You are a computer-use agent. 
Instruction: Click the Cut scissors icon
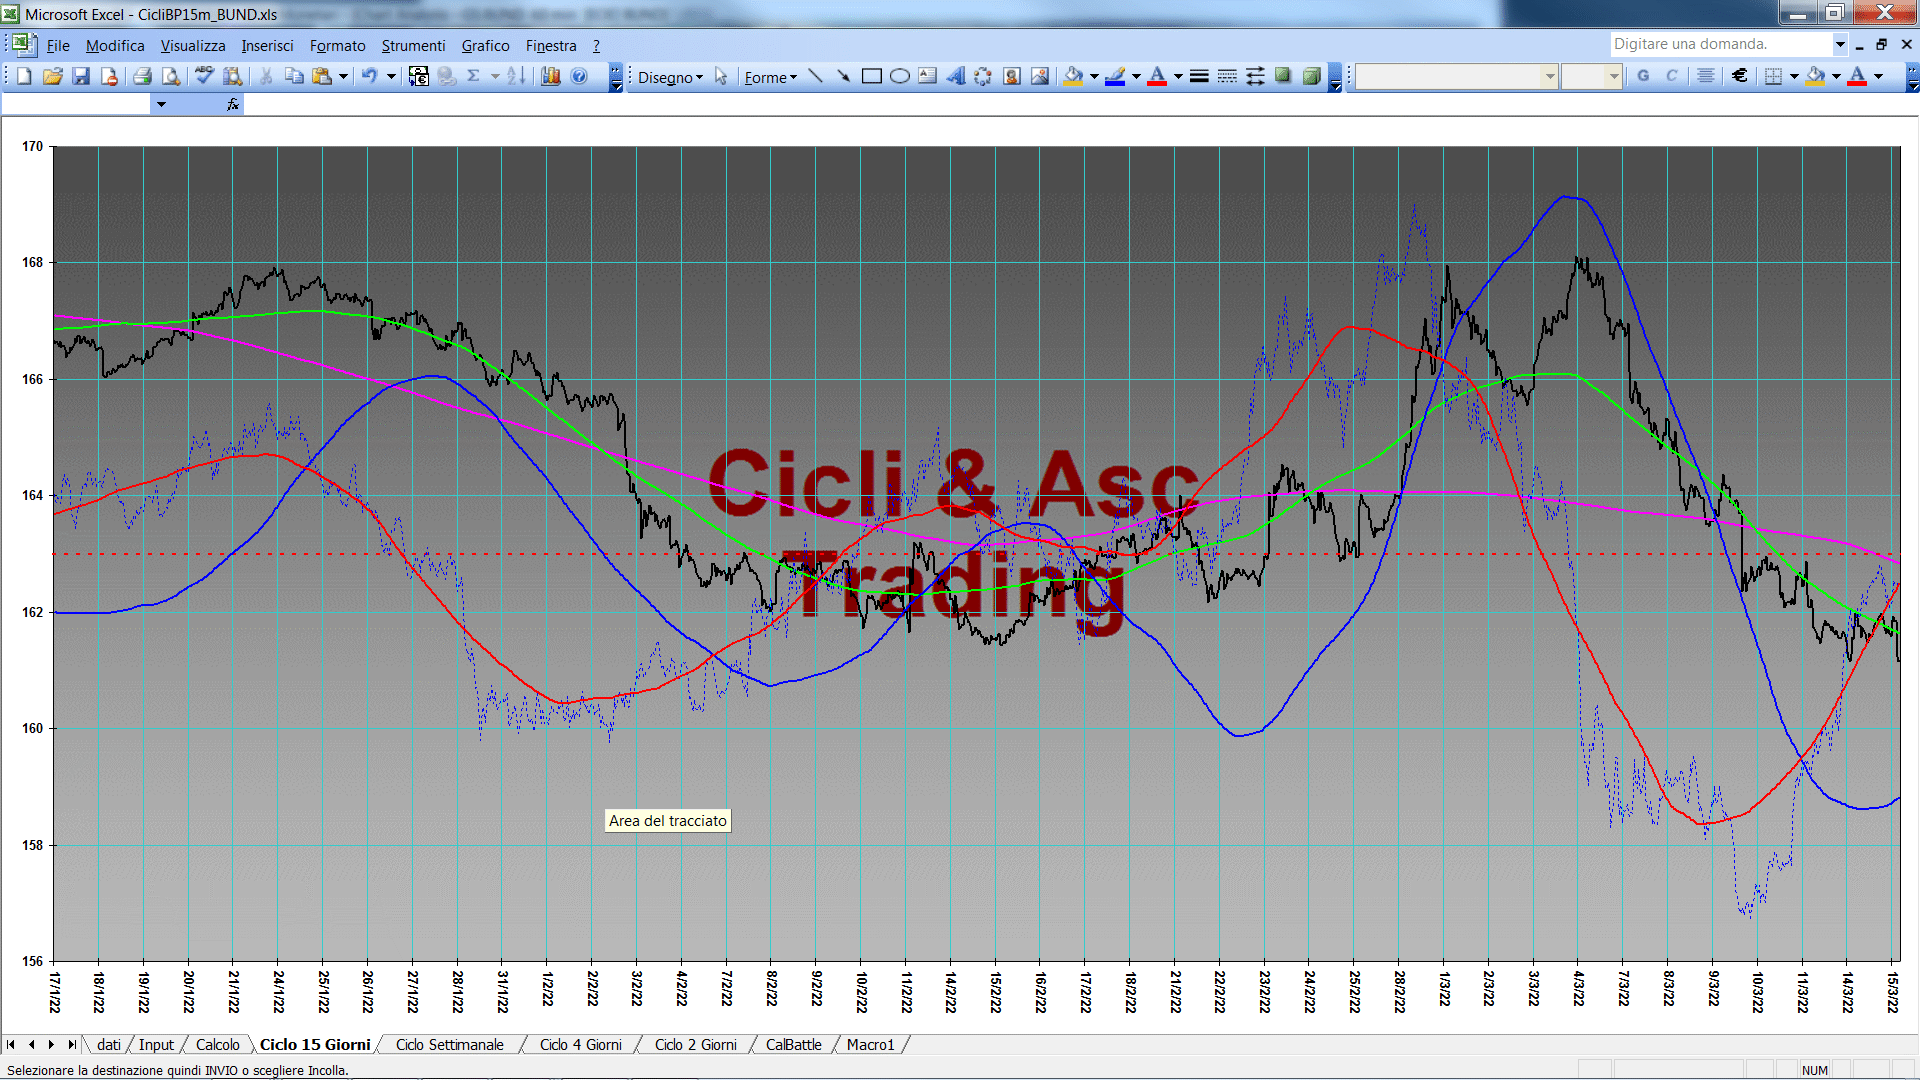coord(266,76)
